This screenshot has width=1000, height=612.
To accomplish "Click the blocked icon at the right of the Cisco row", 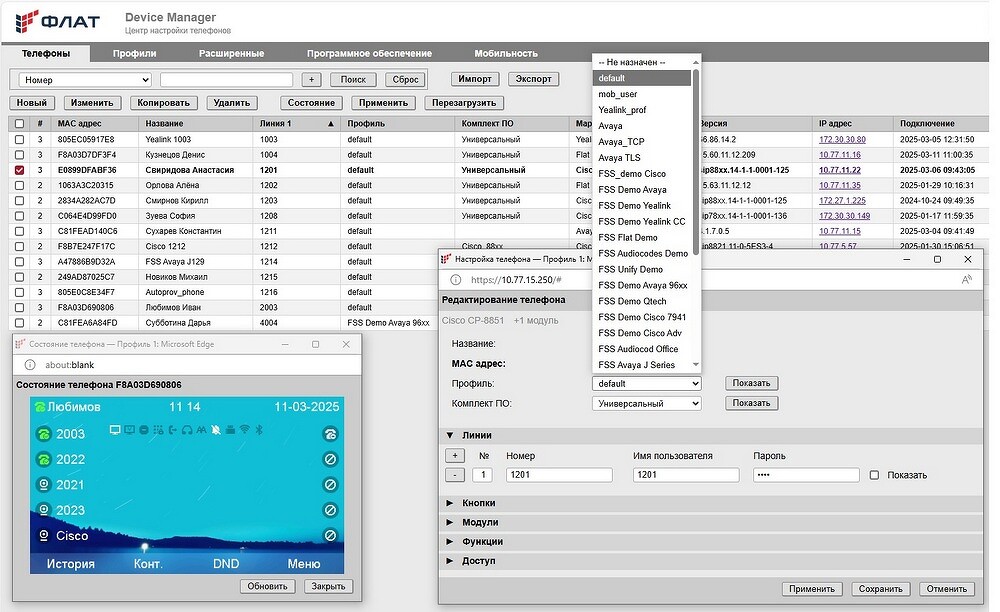I will click(x=330, y=536).
